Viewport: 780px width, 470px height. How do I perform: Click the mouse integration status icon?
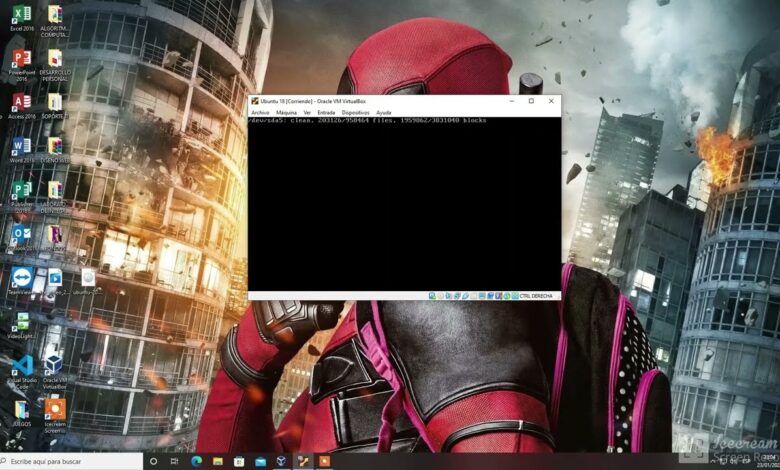(x=507, y=296)
